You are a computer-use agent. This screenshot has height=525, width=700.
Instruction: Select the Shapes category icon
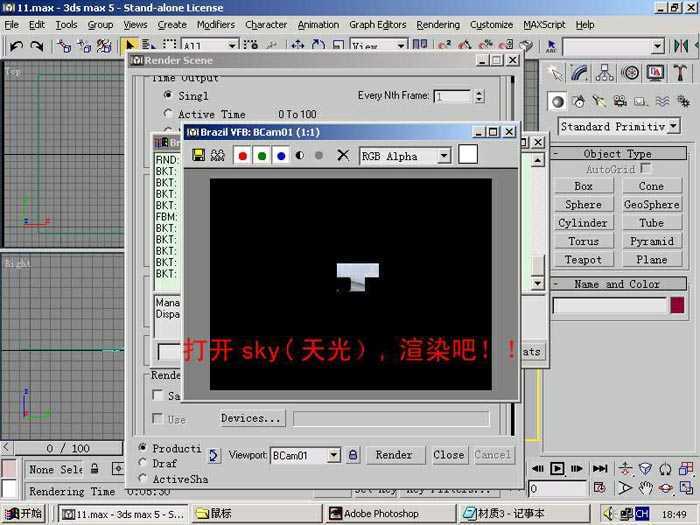click(x=579, y=102)
